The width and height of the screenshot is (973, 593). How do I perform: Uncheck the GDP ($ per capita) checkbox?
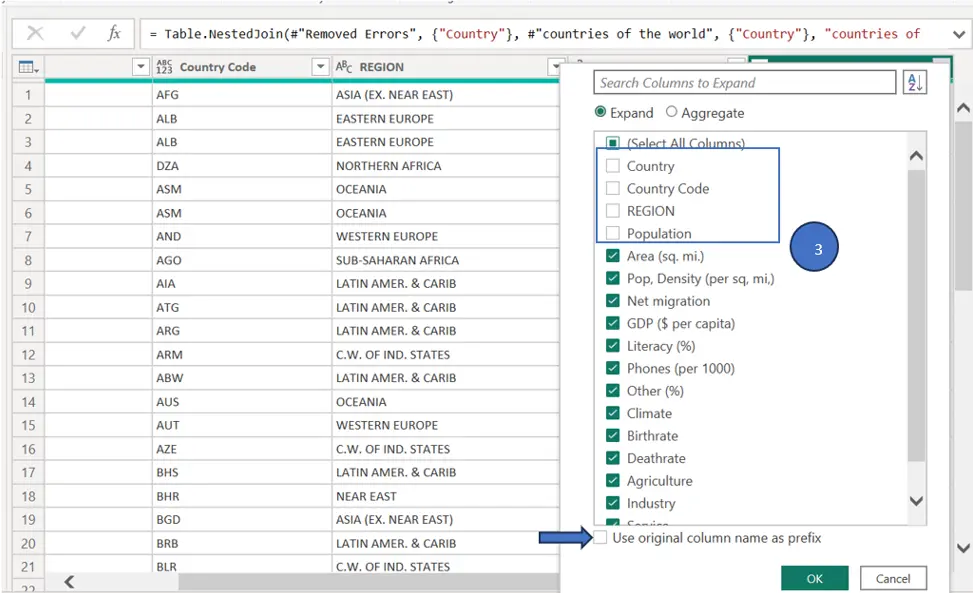(612, 323)
